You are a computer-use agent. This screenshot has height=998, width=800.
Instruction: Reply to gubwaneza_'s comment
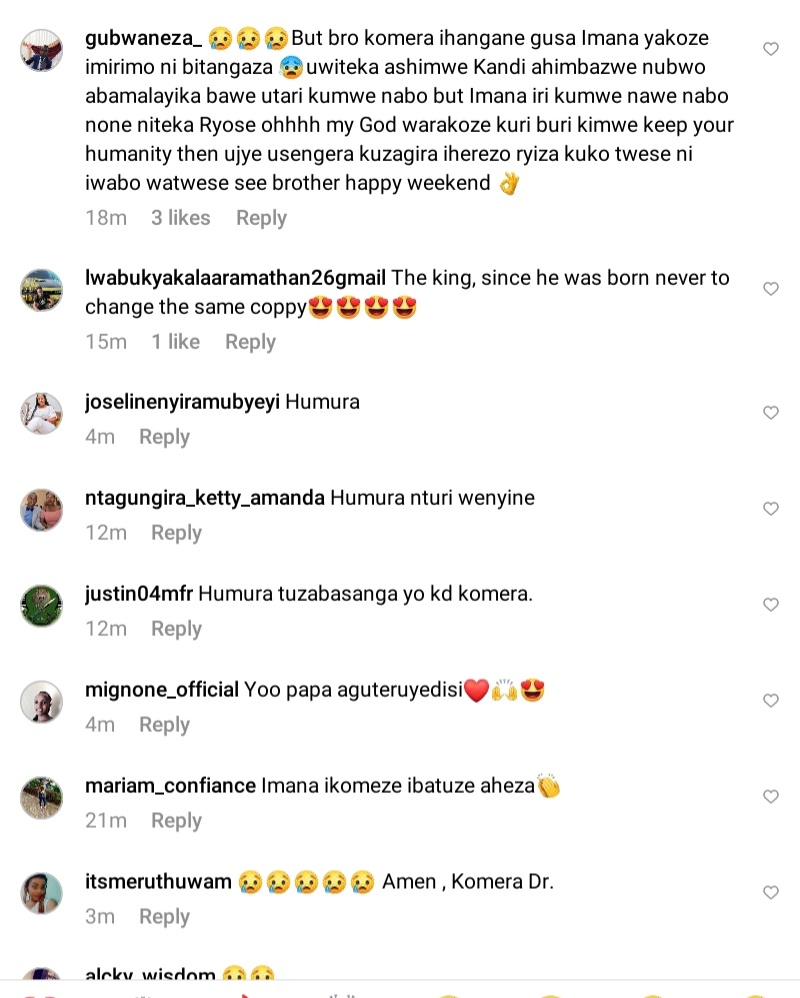pos(261,218)
